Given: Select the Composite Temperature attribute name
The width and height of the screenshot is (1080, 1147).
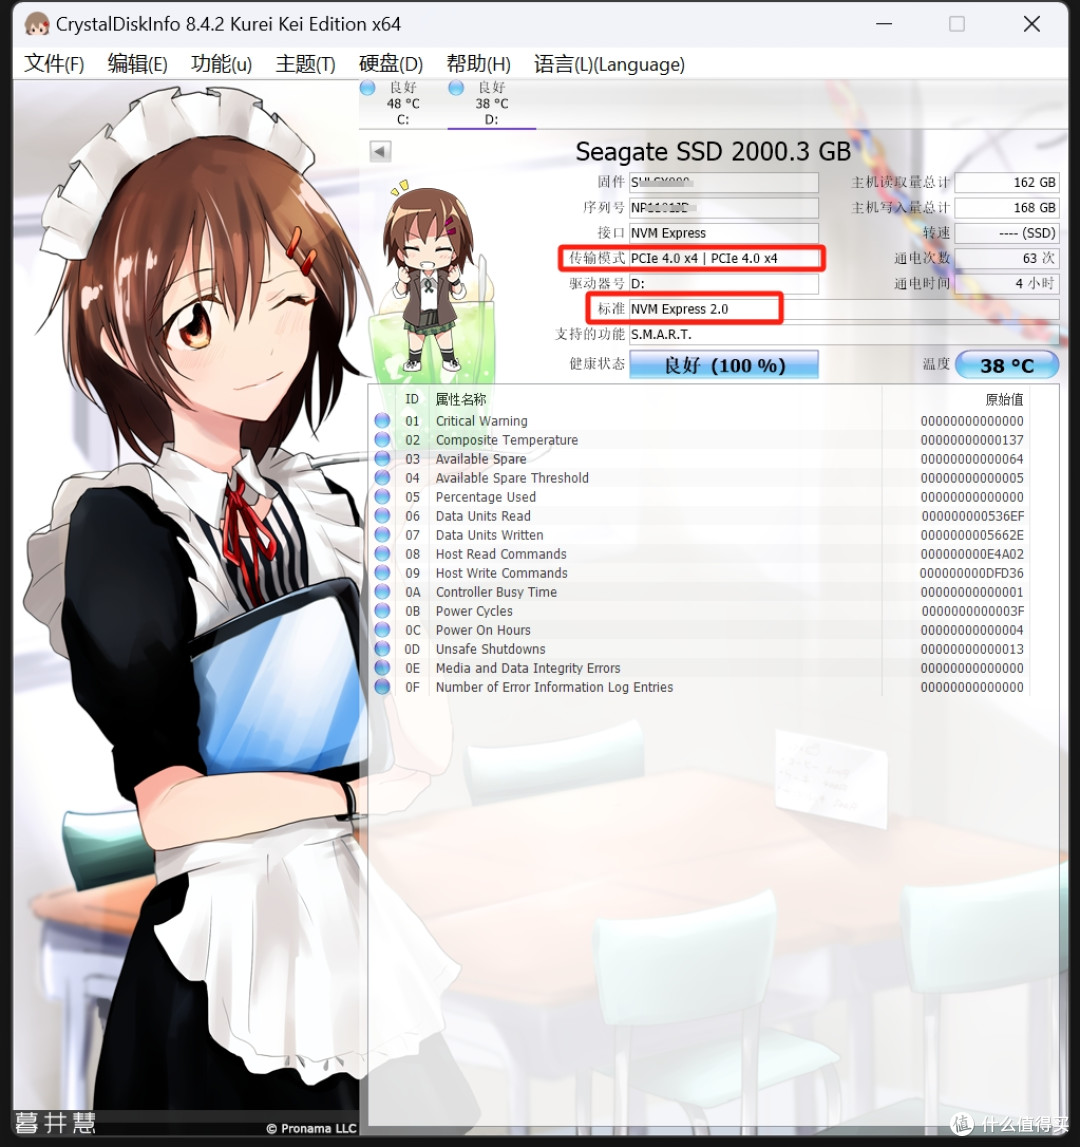Looking at the screenshot, I should point(507,440).
